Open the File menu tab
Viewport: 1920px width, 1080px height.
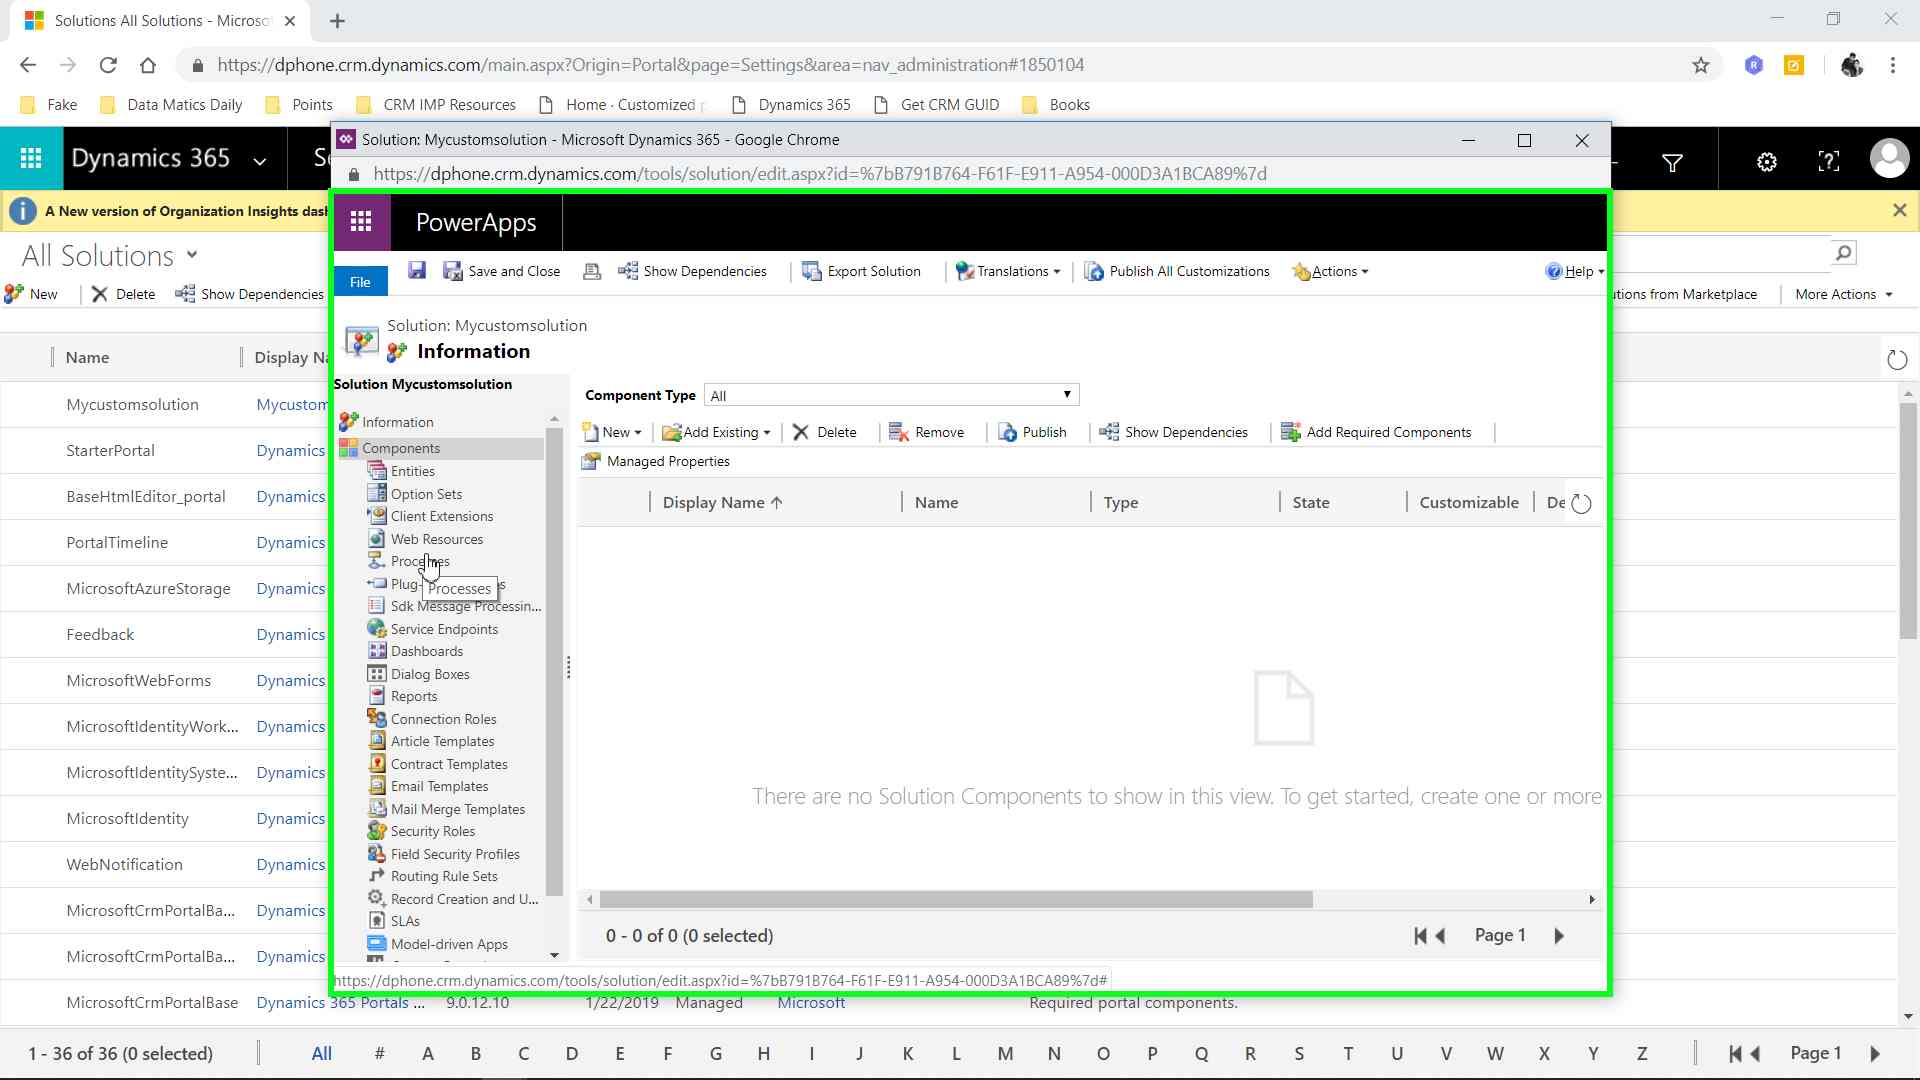(x=360, y=282)
